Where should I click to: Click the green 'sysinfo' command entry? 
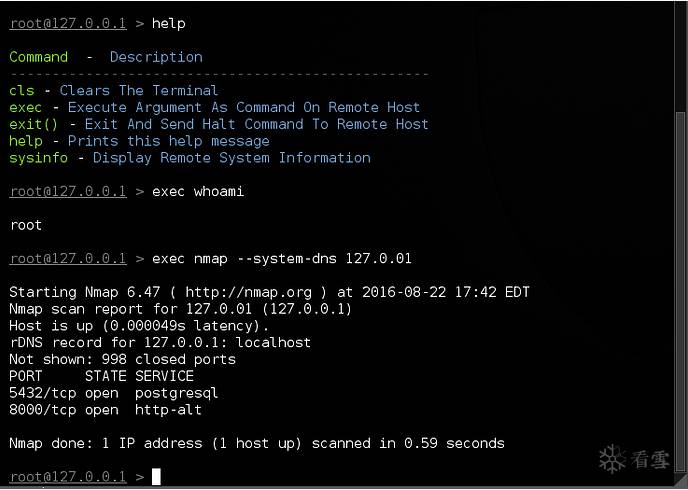click(x=39, y=158)
